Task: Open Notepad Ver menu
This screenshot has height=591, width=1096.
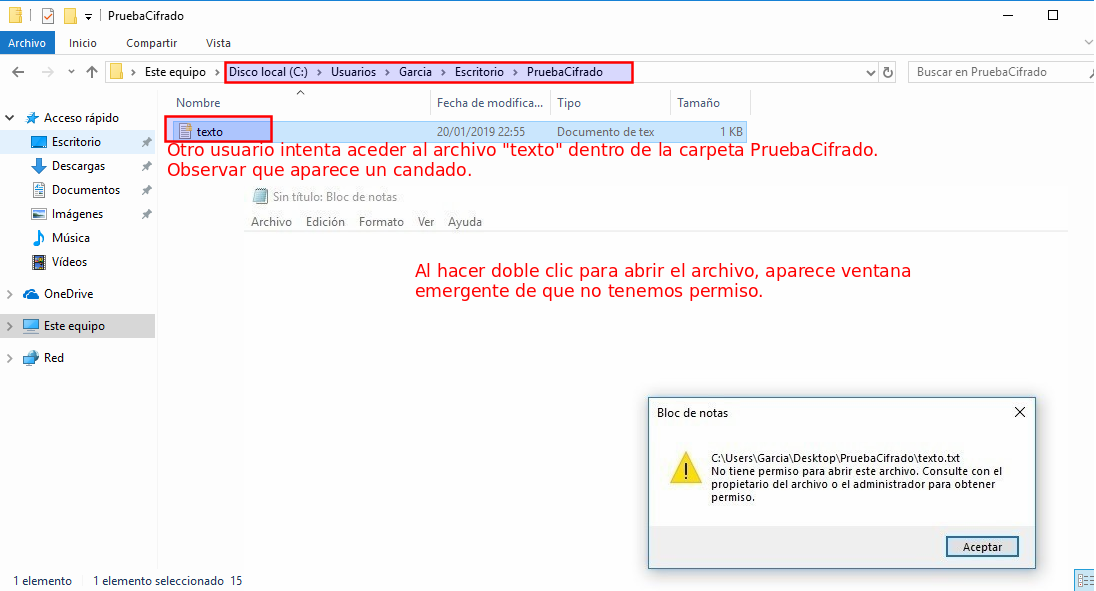Action: coord(426,222)
